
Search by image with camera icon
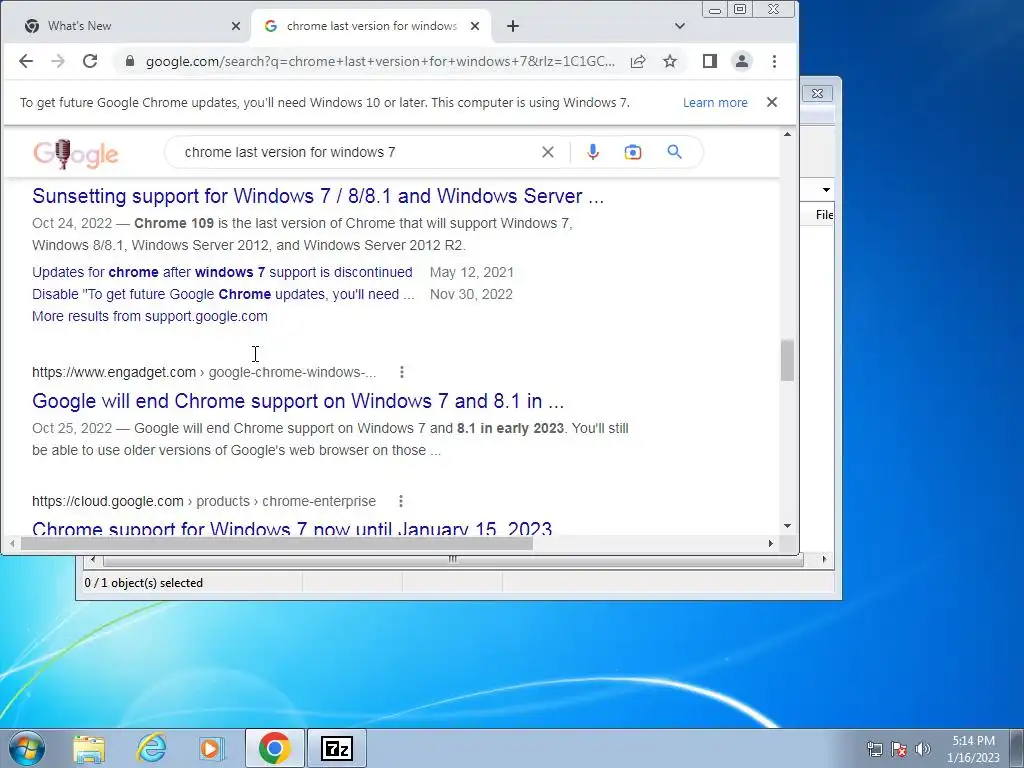click(633, 152)
